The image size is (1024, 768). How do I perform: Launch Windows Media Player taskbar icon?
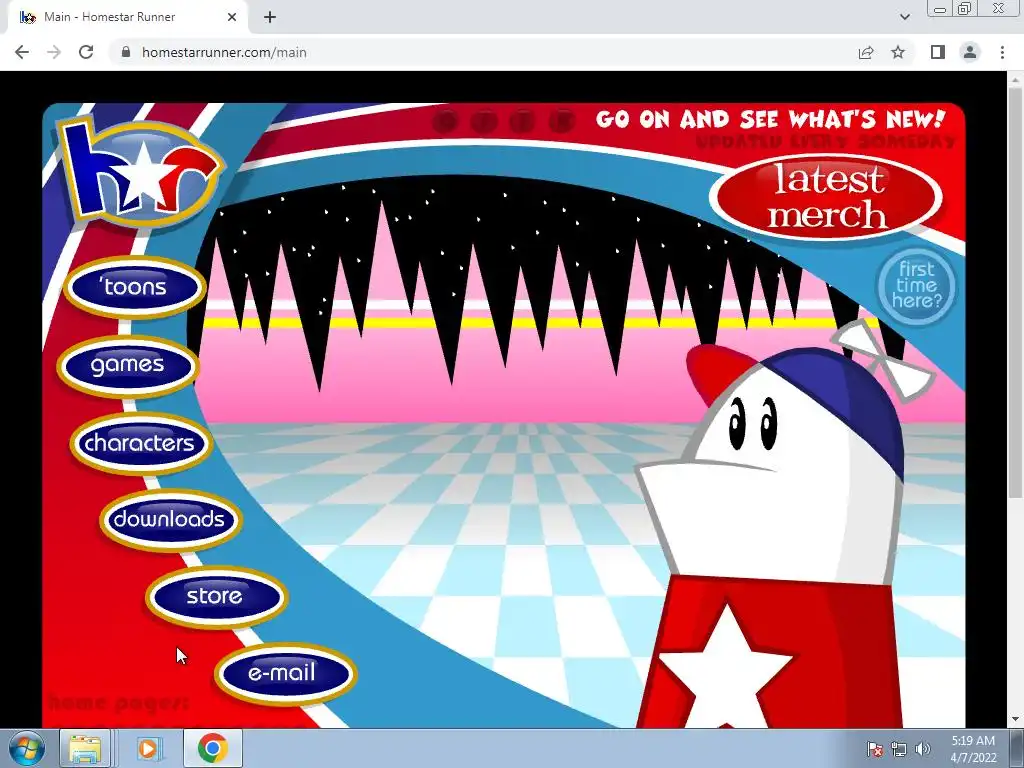[150, 748]
